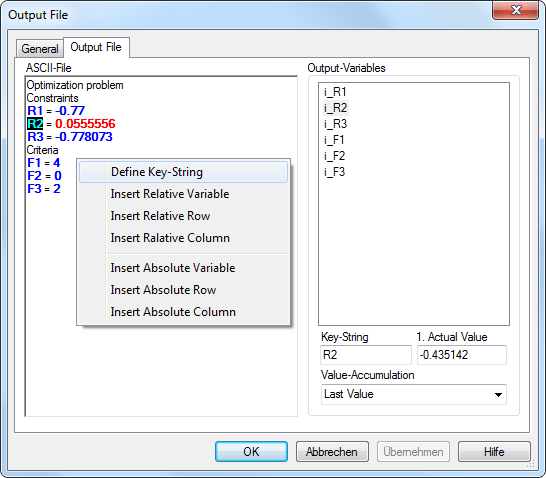Select i_F3 output variable
The image size is (546, 478).
pos(334,172)
